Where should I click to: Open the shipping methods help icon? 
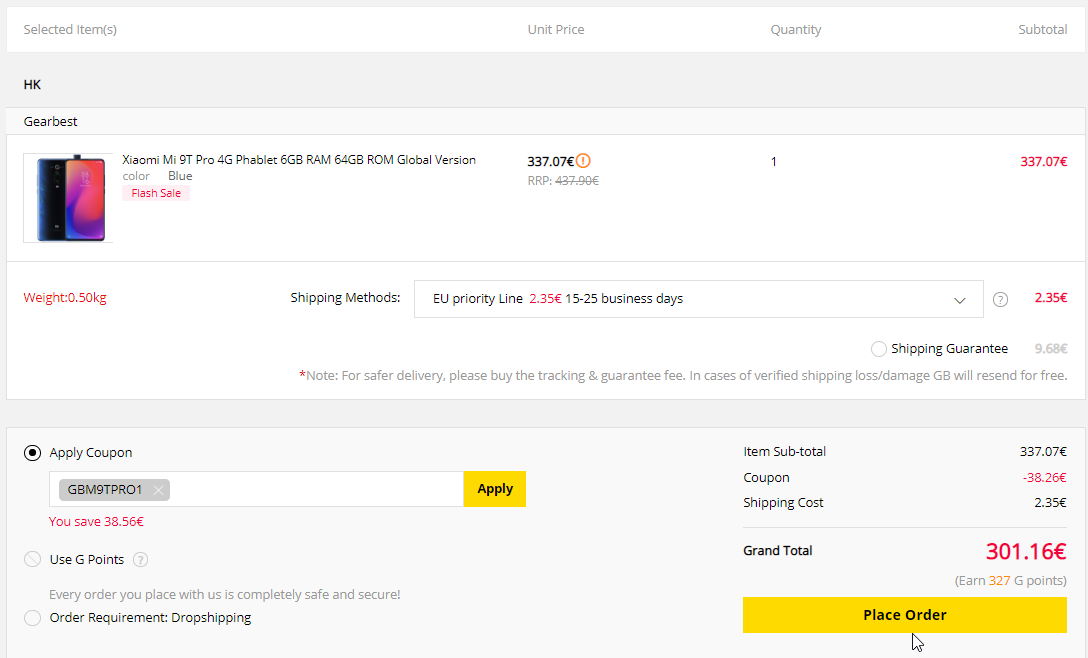pyautogui.click(x=1000, y=299)
